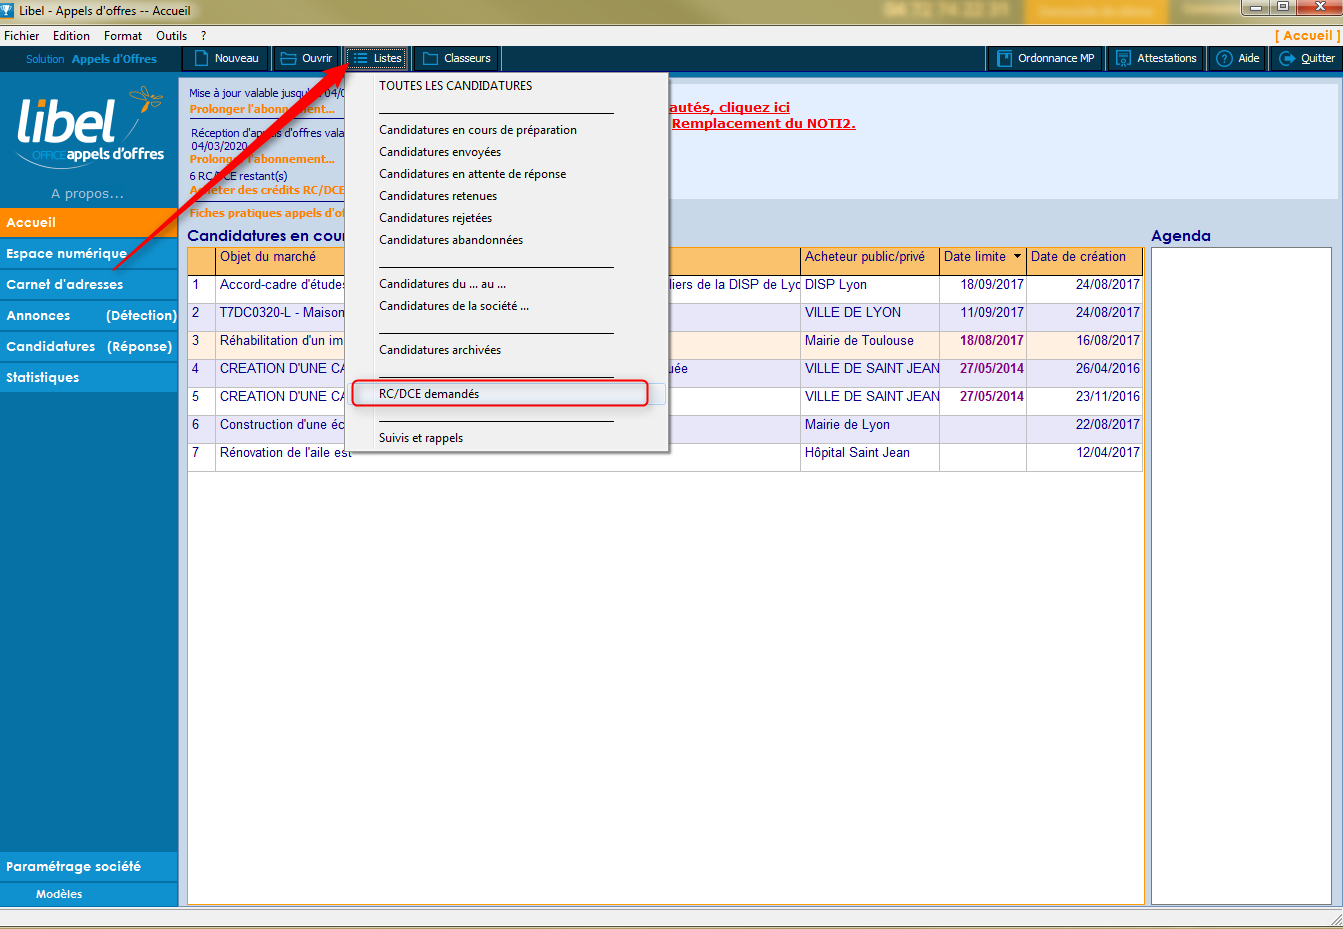Open Statistiques in the sidebar
The width and height of the screenshot is (1343, 929).
pos(89,378)
